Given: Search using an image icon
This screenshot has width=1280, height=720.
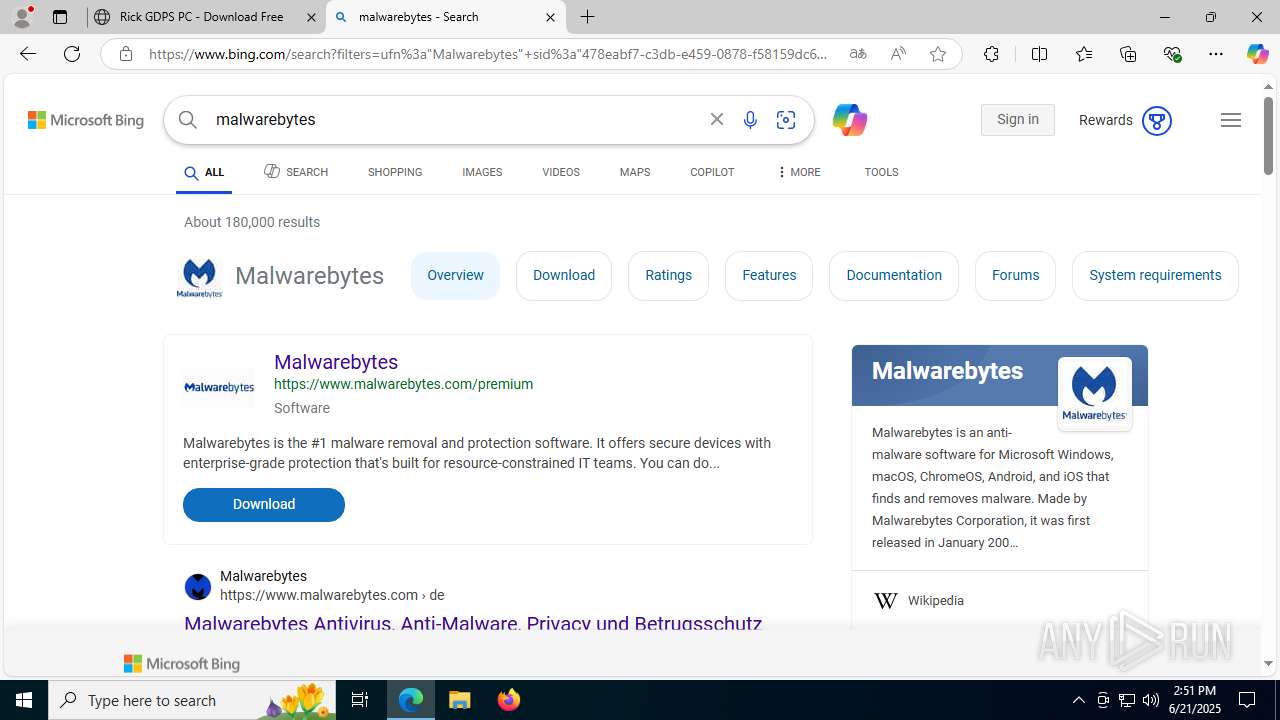Looking at the screenshot, I should tap(786, 120).
